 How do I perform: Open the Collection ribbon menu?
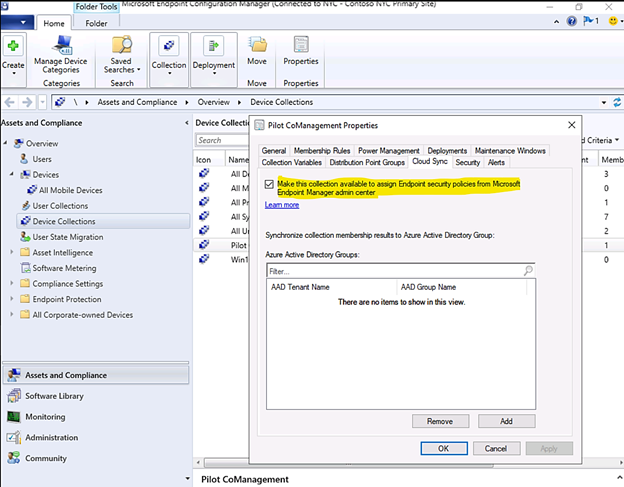[x=169, y=59]
